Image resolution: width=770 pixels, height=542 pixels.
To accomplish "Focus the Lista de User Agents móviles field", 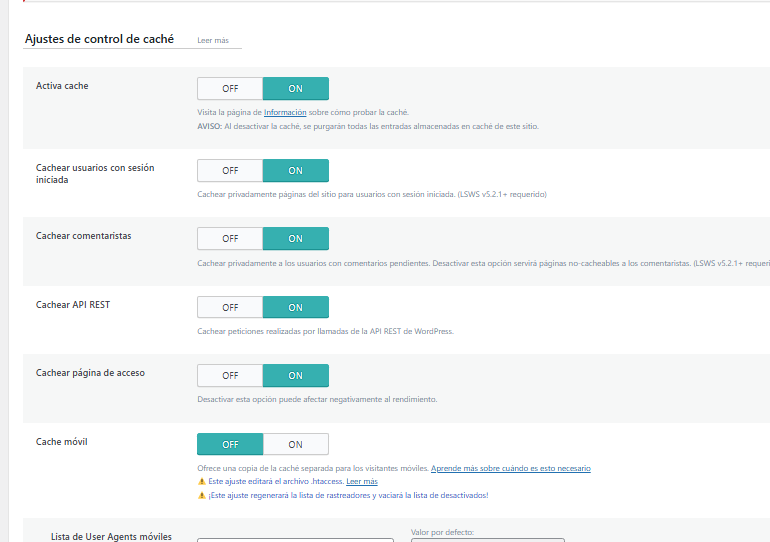I will click(296, 540).
